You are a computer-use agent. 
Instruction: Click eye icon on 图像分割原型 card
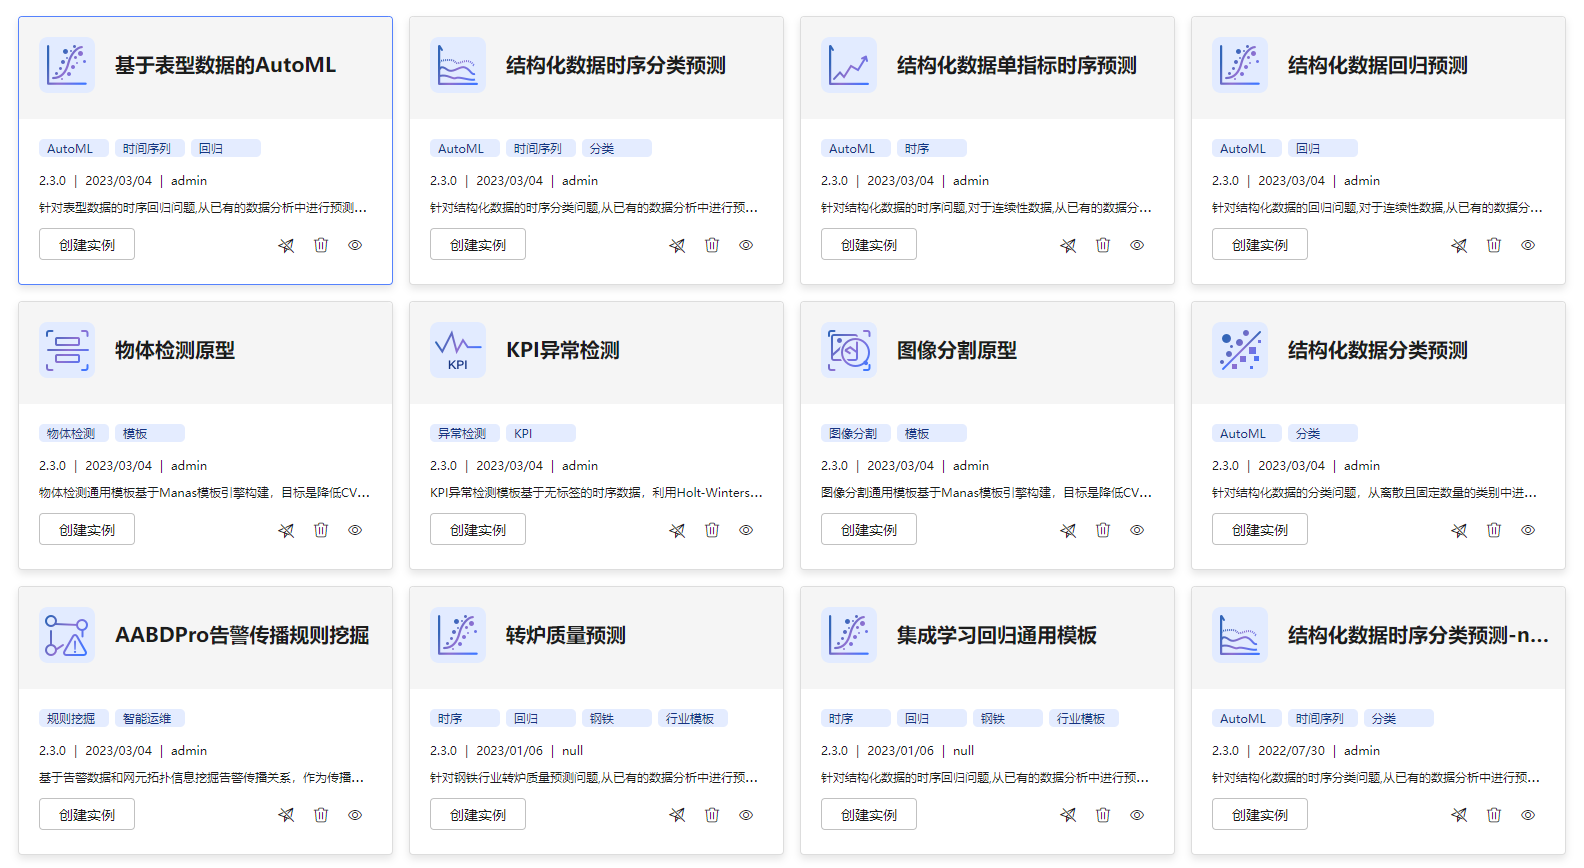pos(1137,530)
